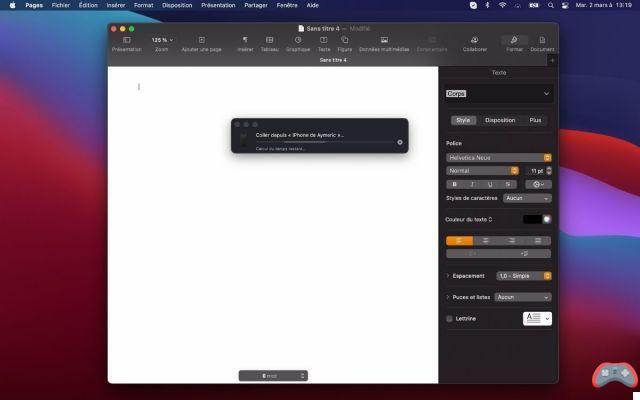Click the document title Sans titre 4
This screenshot has height=400, width=640.
tap(323, 29)
